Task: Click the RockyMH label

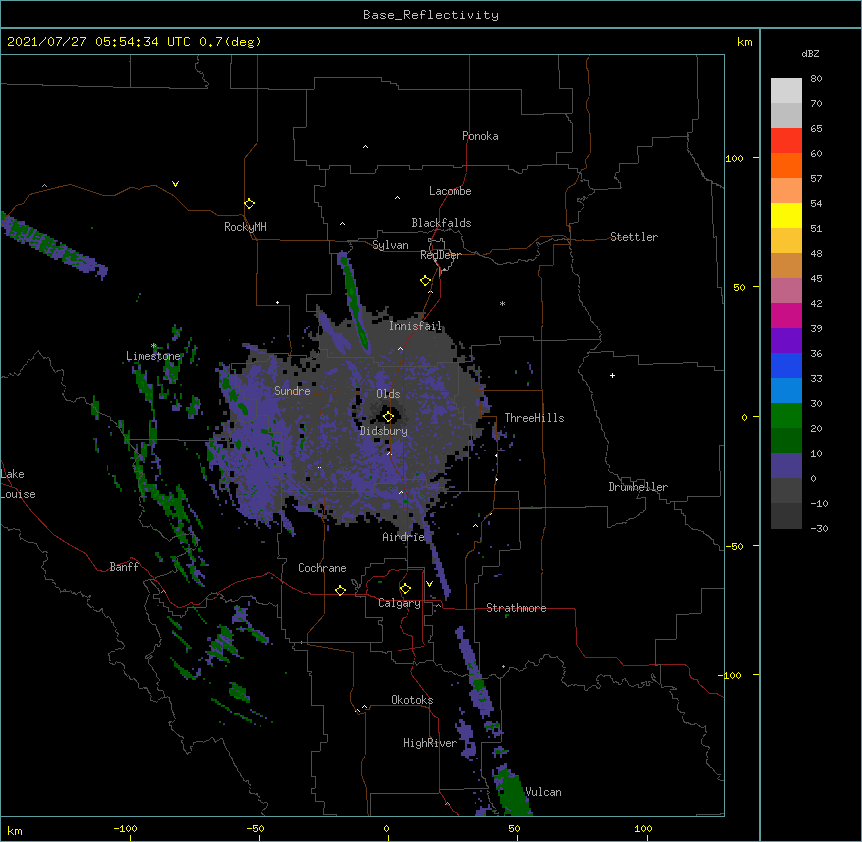Action: 245,227
